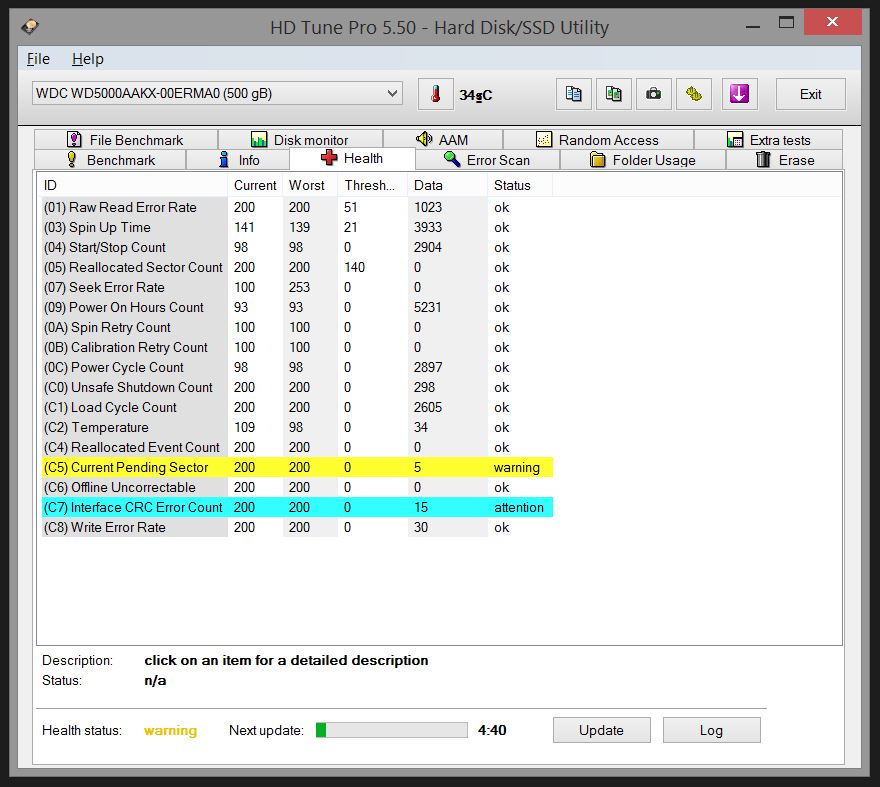Viewport: 880px width, 787px height.
Task: Save a screenshot with camera icon
Action: 653,94
